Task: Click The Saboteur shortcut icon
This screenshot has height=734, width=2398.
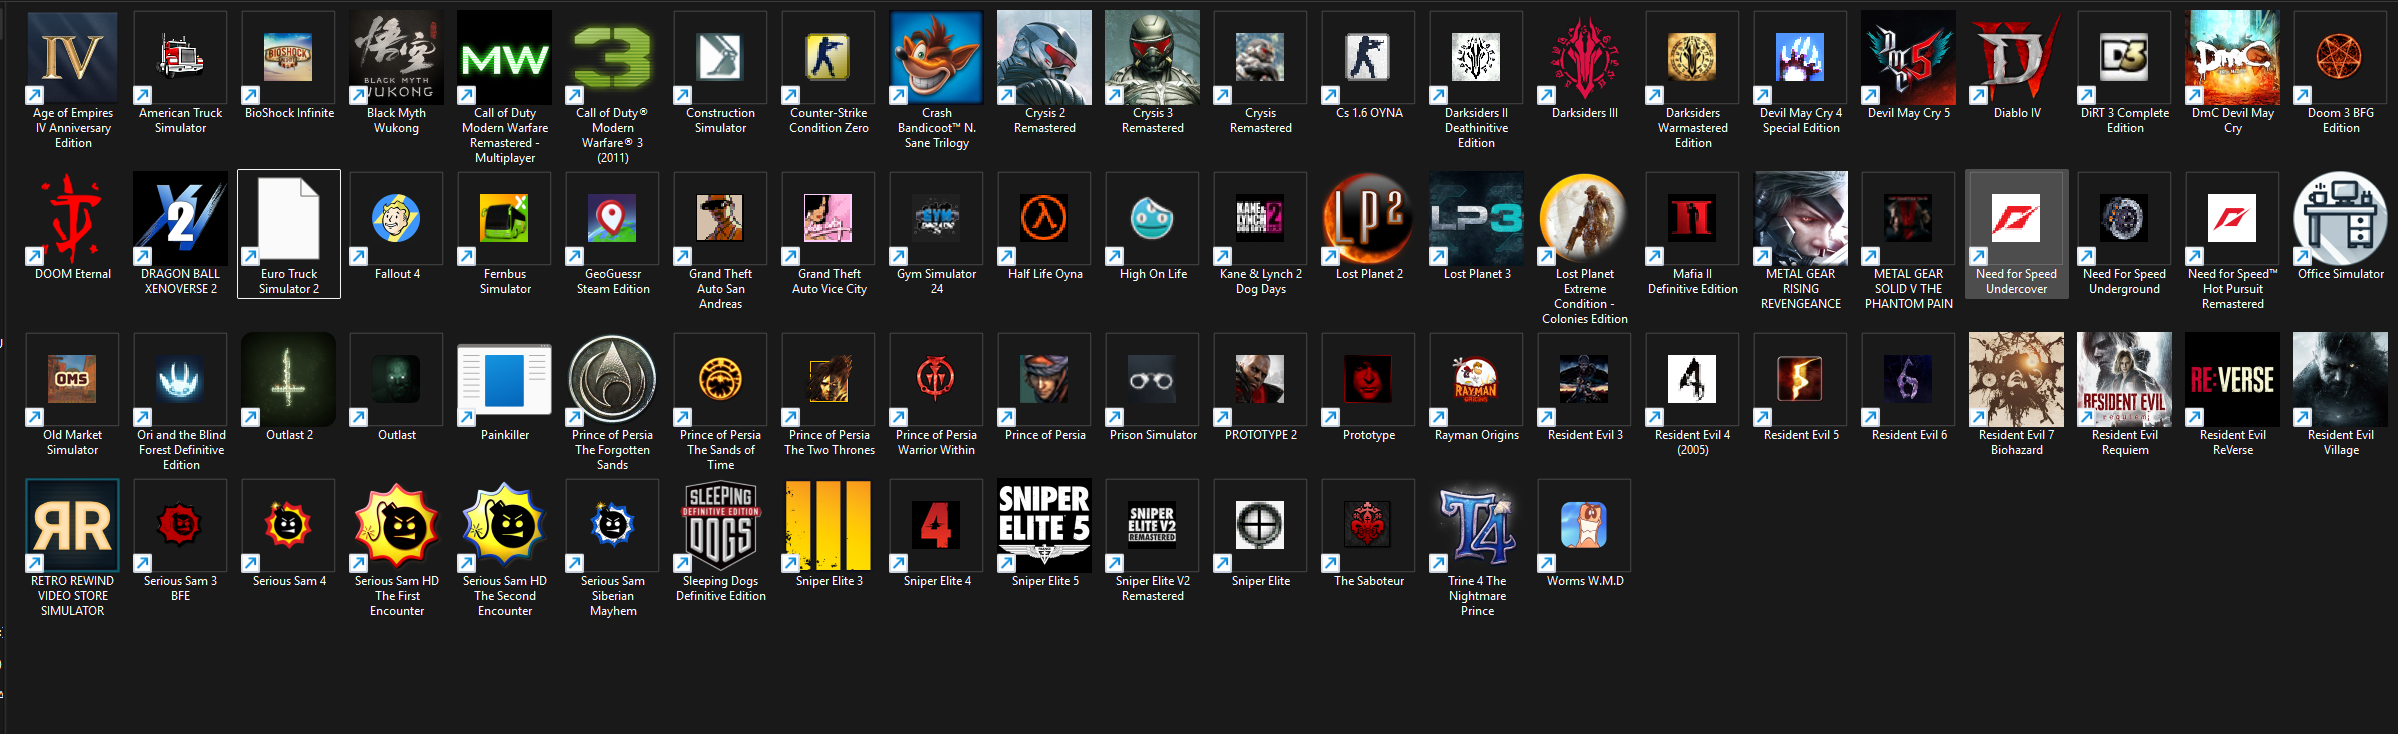Action: tap(1368, 526)
